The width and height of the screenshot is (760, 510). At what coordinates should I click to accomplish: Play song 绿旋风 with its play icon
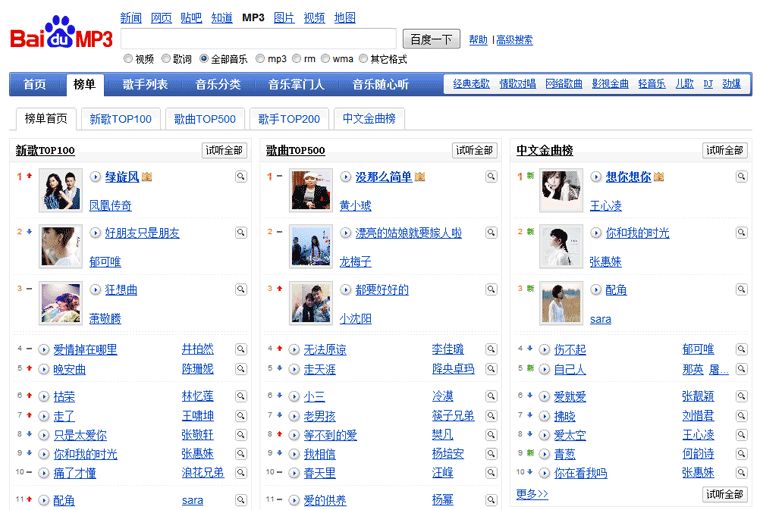coord(95,177)
